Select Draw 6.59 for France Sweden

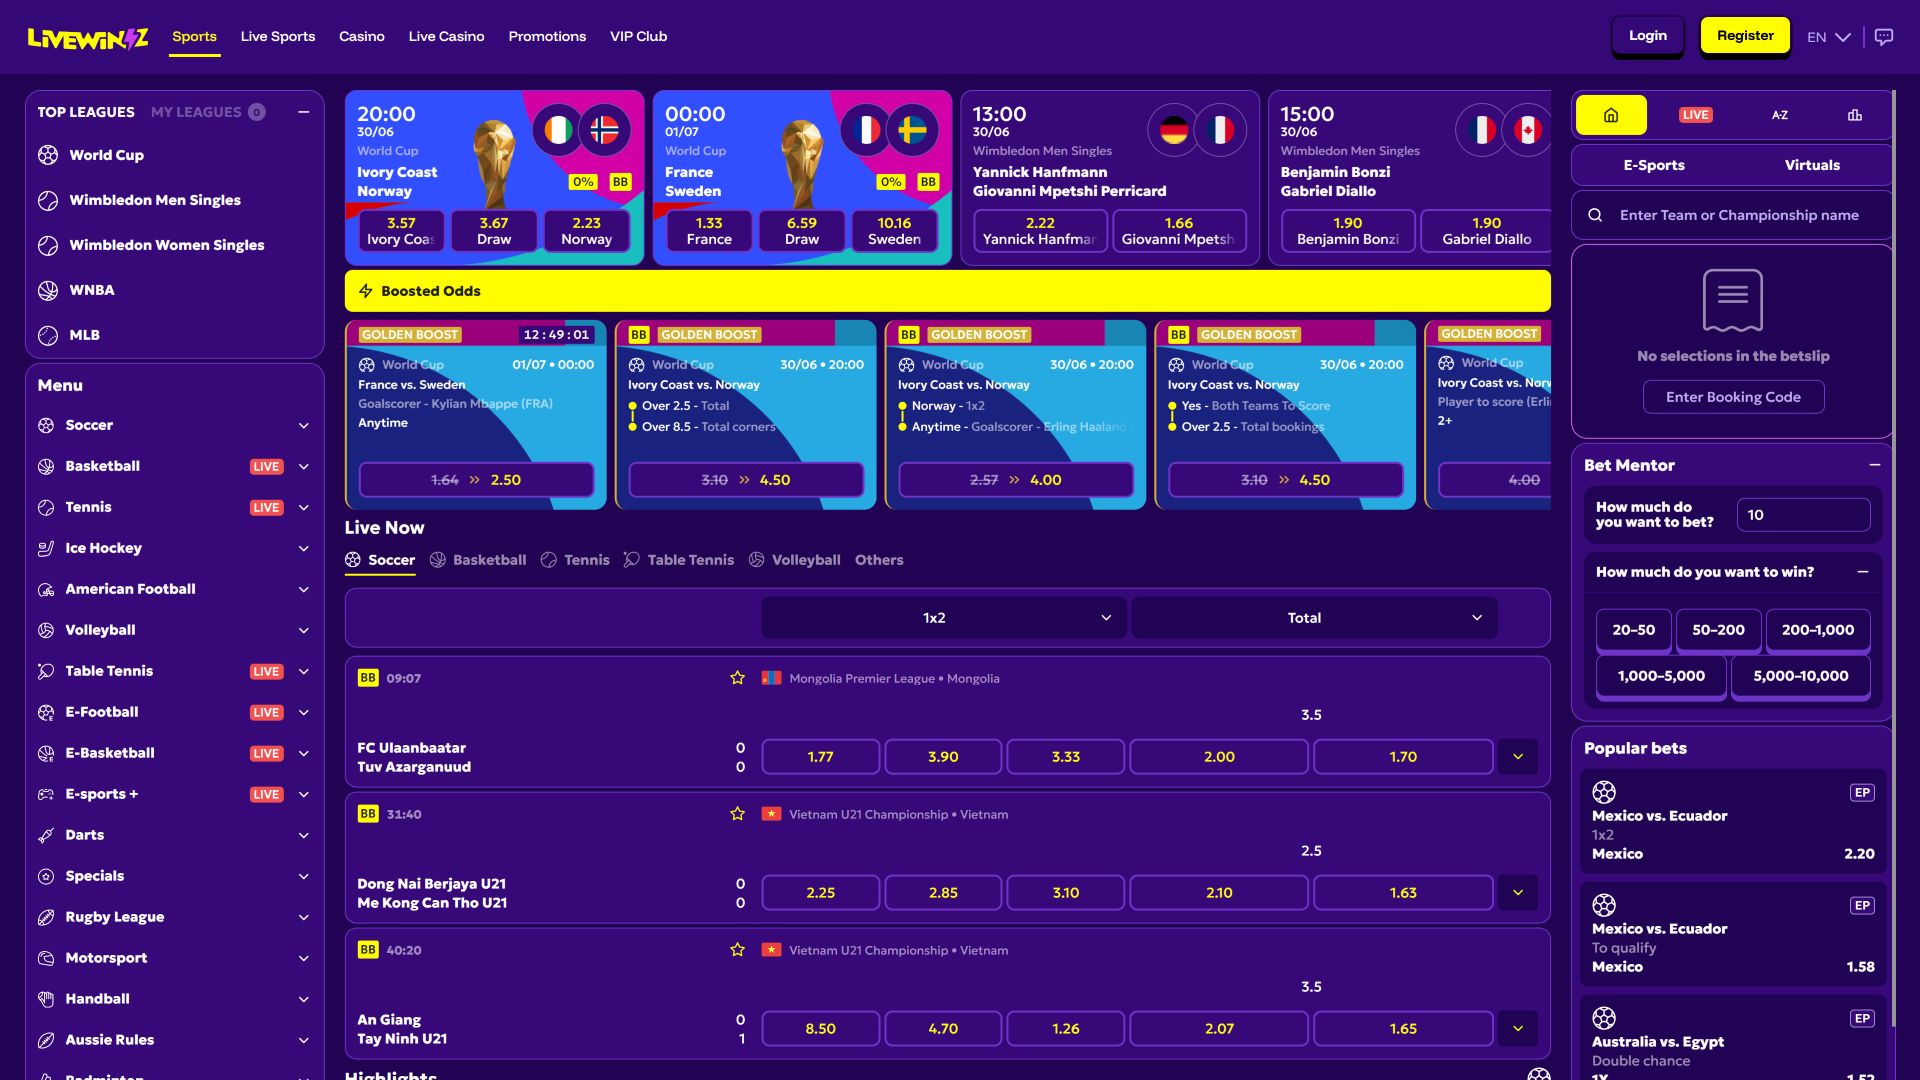(x=801, y=231)
